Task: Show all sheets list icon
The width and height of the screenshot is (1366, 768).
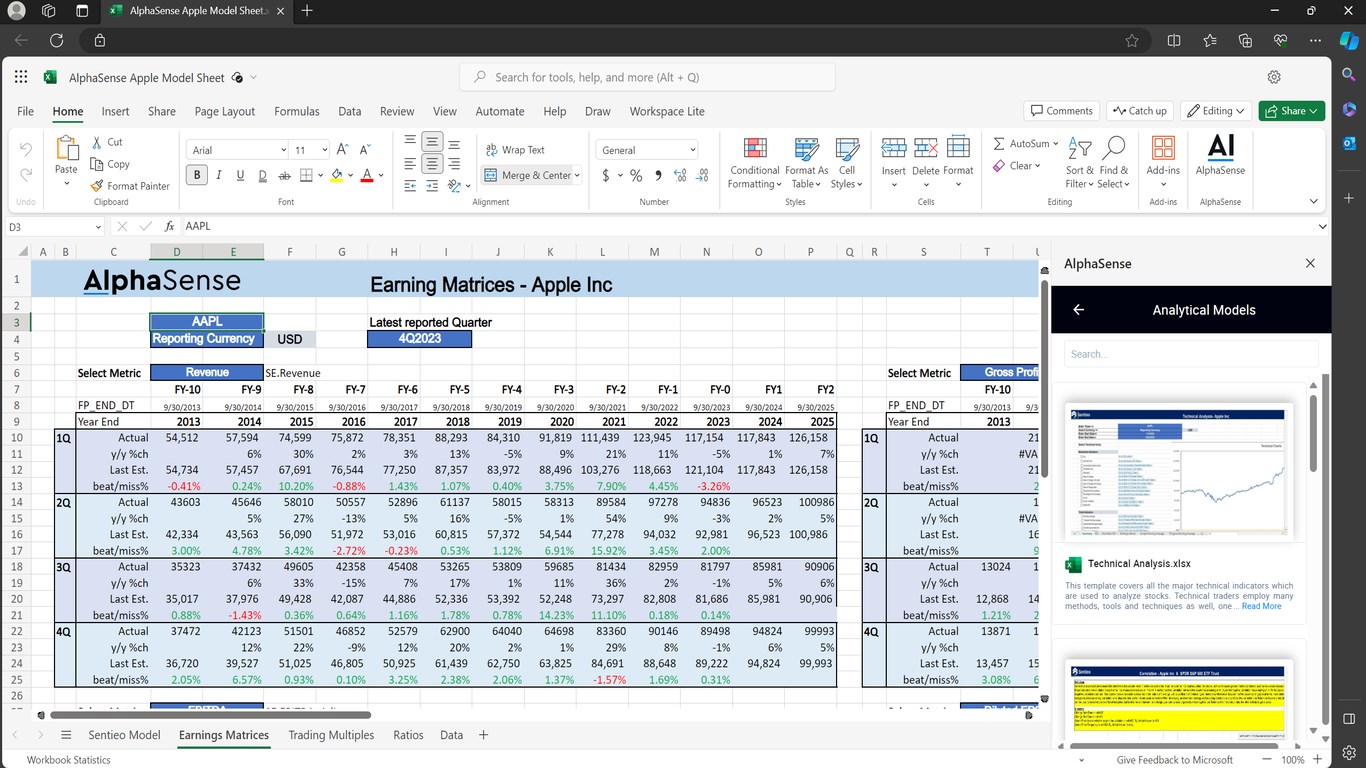Action: coord(66,735)
